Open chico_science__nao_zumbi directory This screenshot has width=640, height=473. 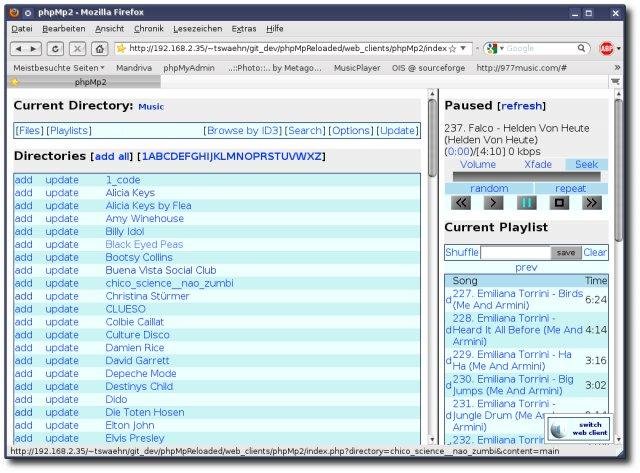click(x=169, y=283)
